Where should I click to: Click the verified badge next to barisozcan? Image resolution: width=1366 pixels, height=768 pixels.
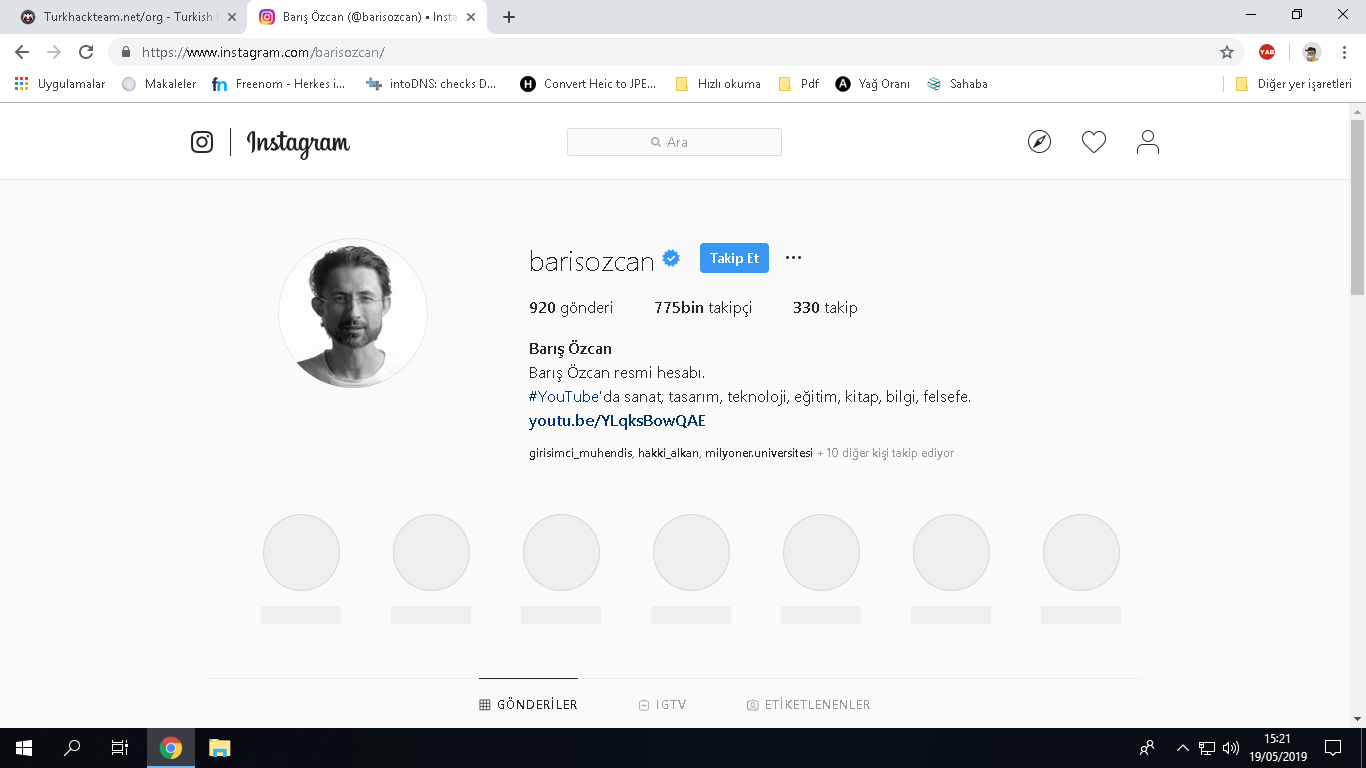pos(671,258)
